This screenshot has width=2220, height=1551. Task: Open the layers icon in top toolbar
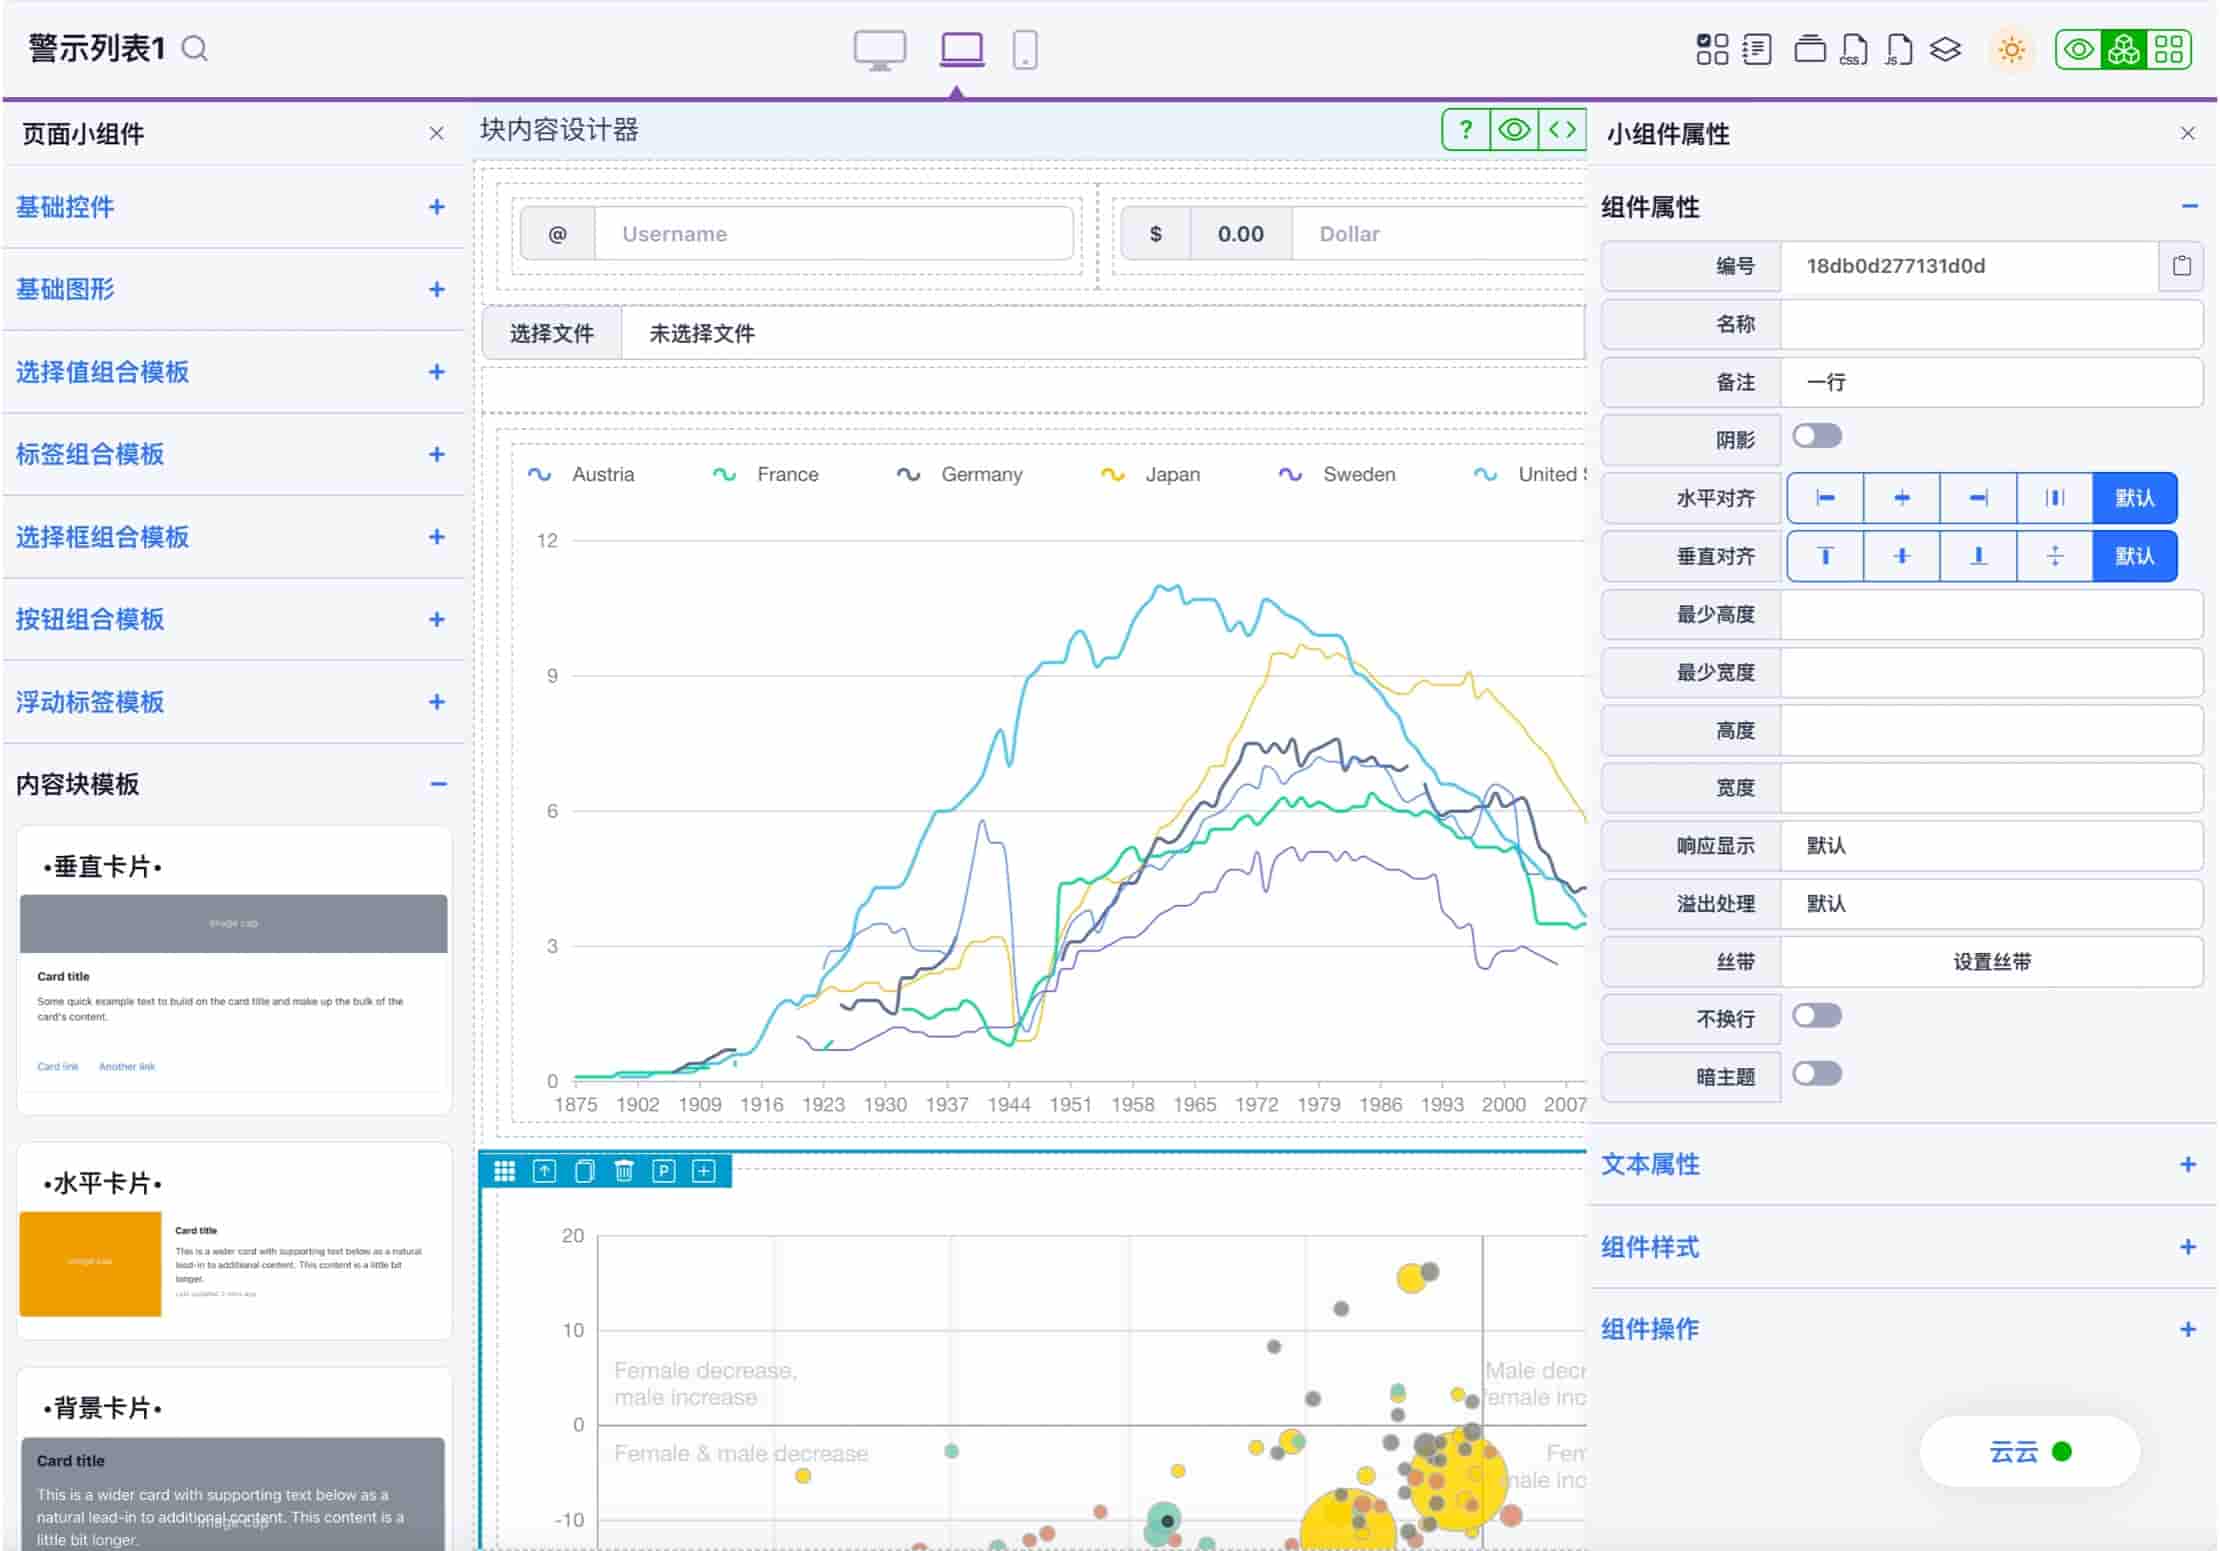[1945, 49]
